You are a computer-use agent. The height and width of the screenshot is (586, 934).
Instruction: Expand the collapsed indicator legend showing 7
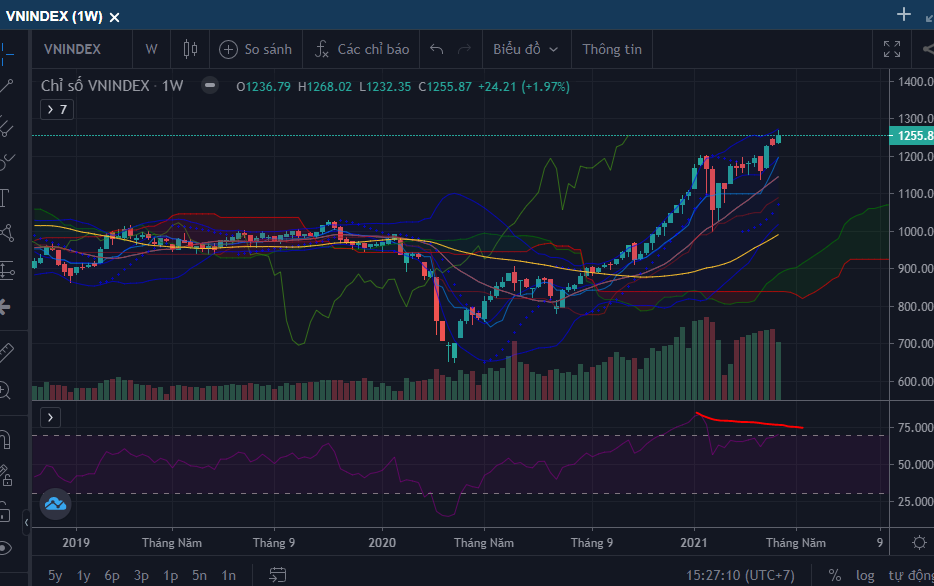point(56,110)
